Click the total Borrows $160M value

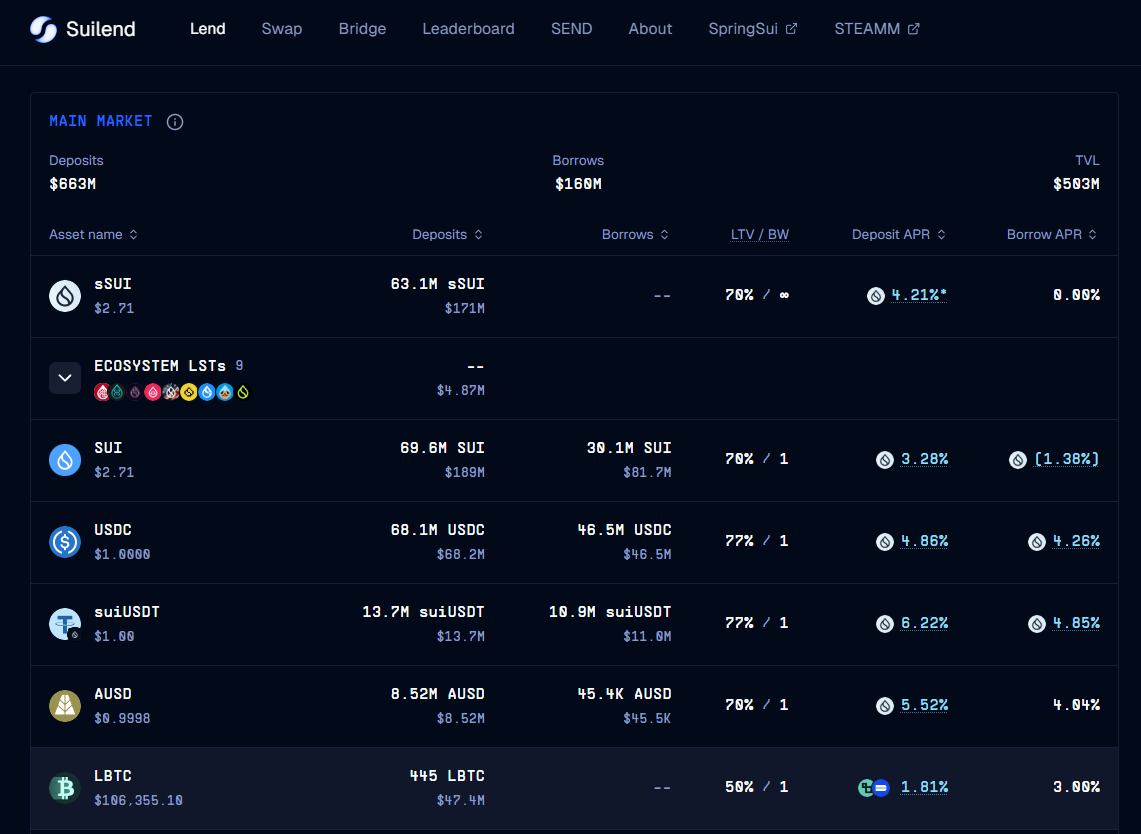click(578, 184)
